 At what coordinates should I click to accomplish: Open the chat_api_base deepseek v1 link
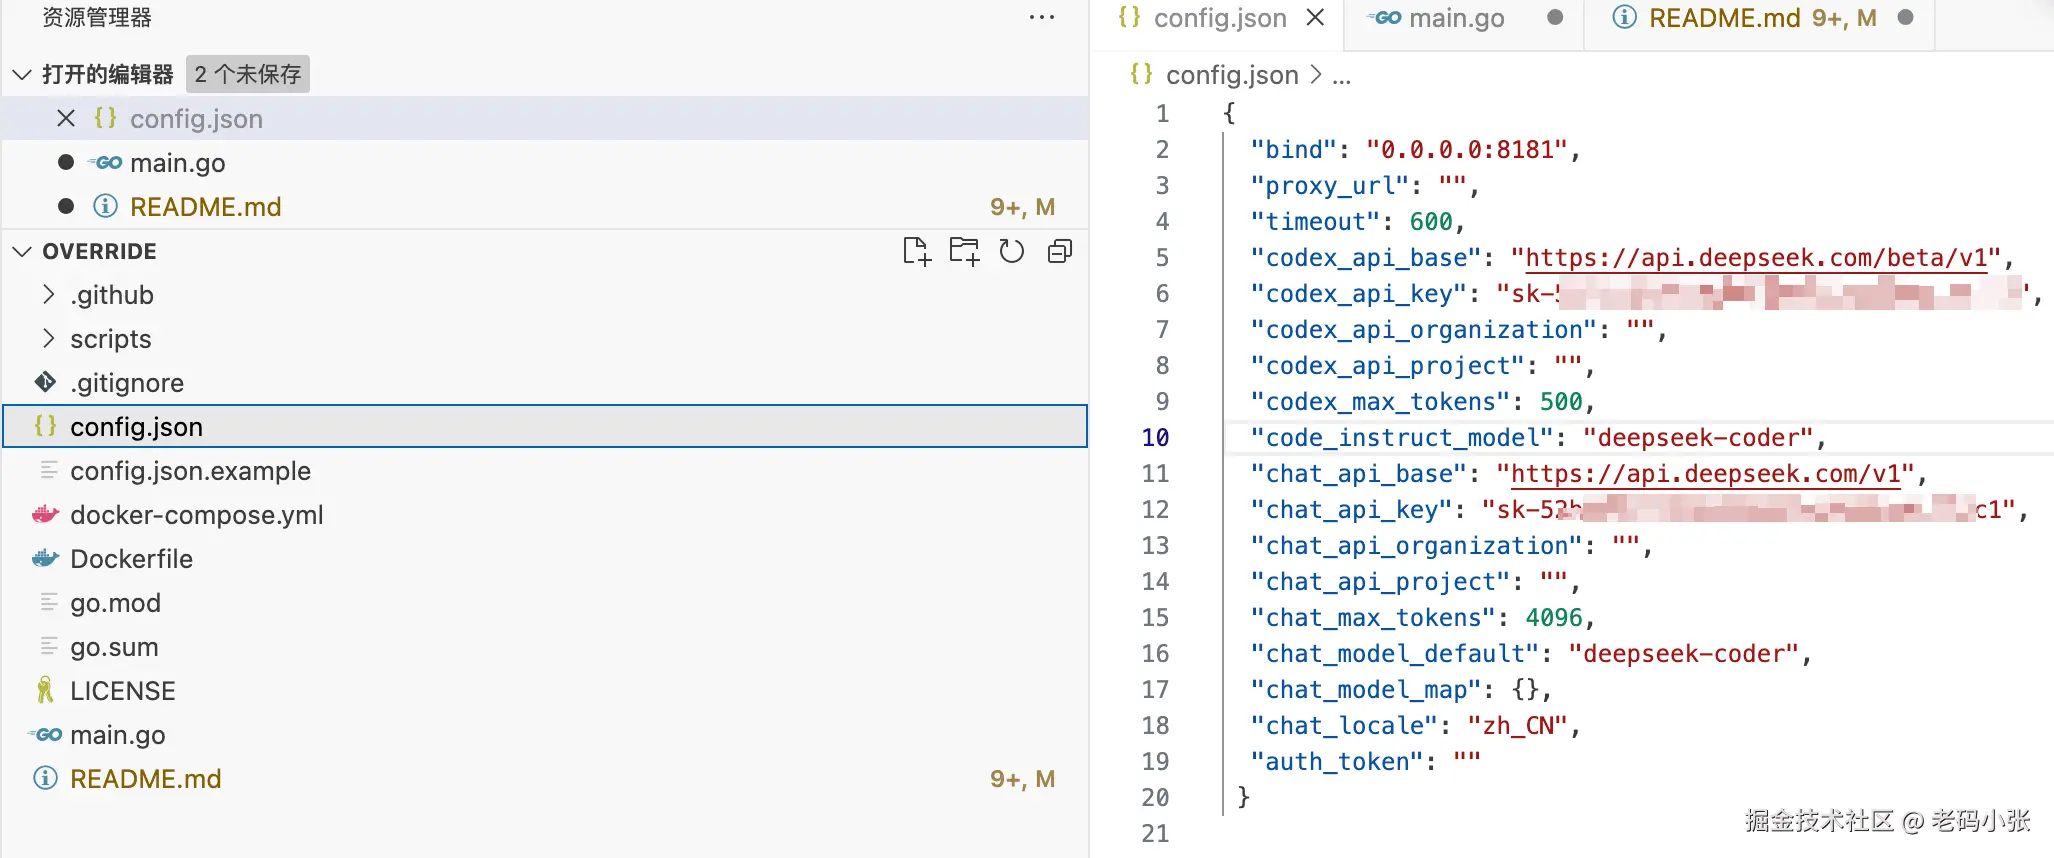(1705, 474)
